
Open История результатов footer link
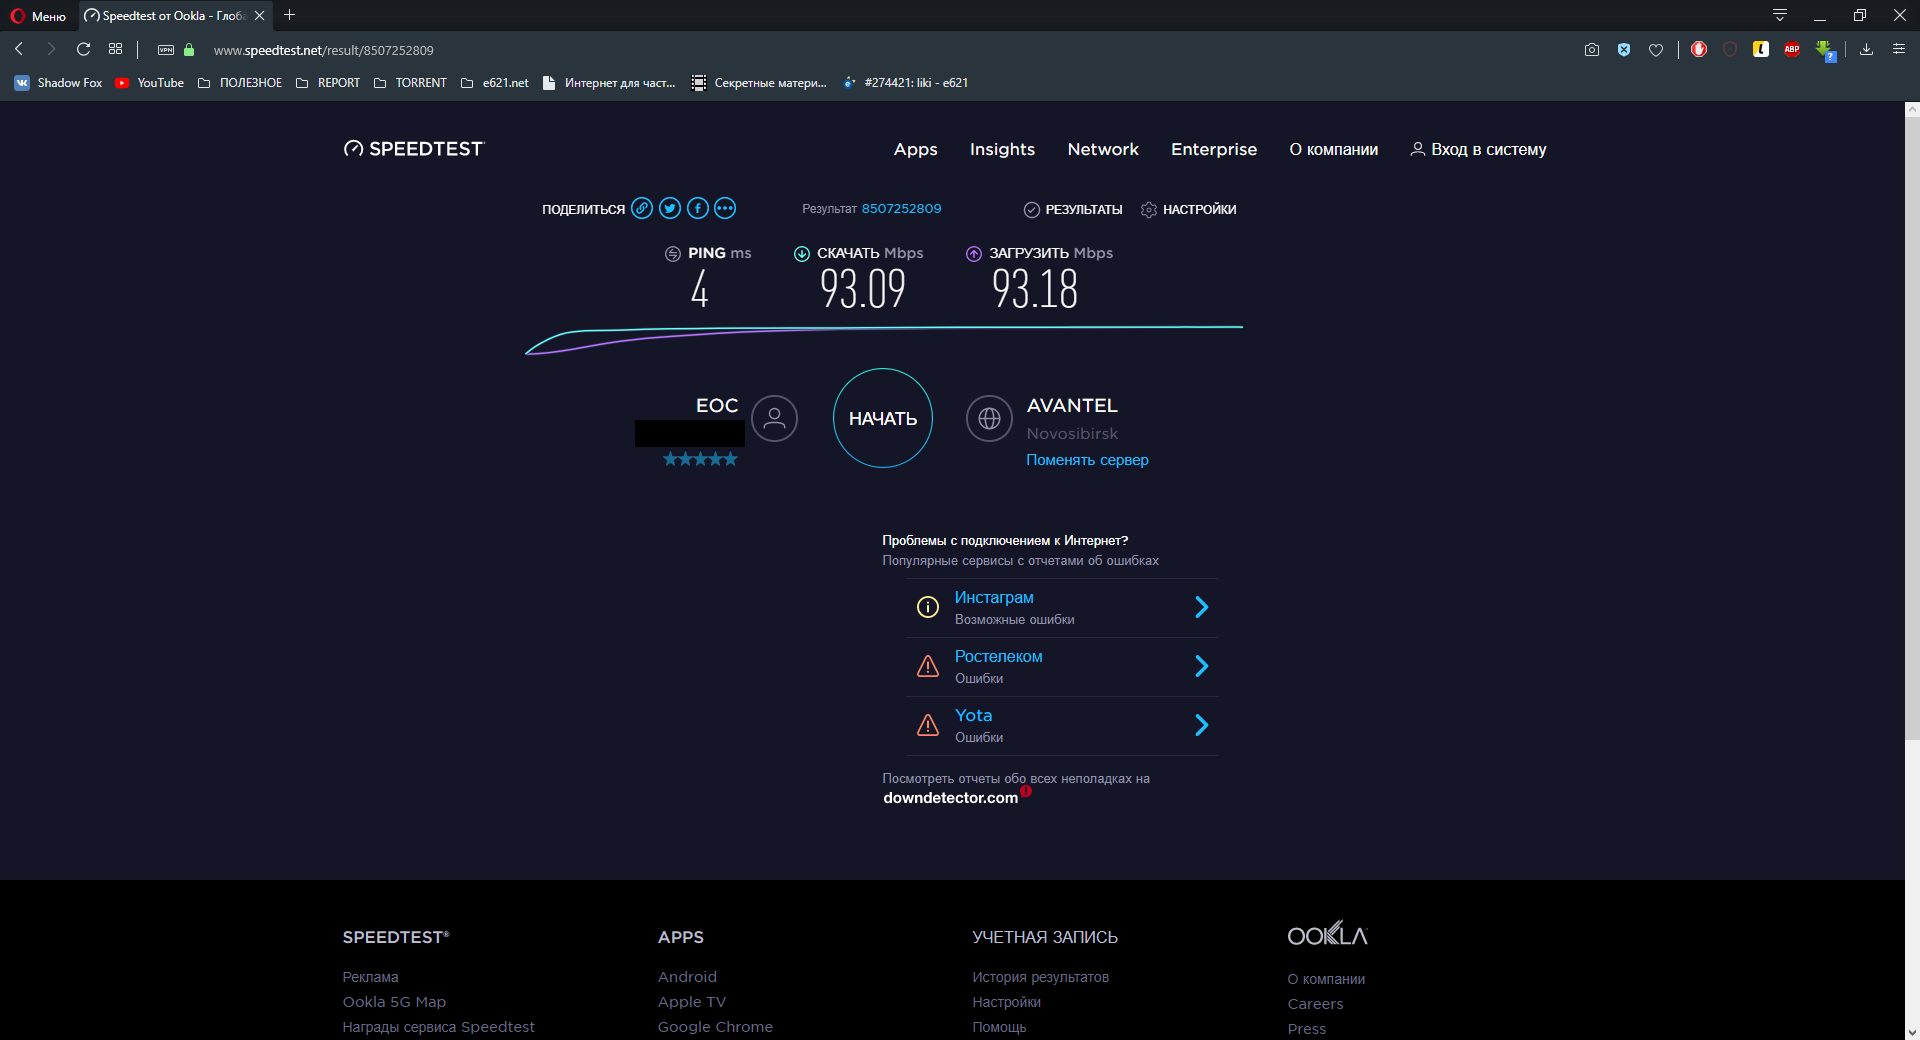(1040, 977)
